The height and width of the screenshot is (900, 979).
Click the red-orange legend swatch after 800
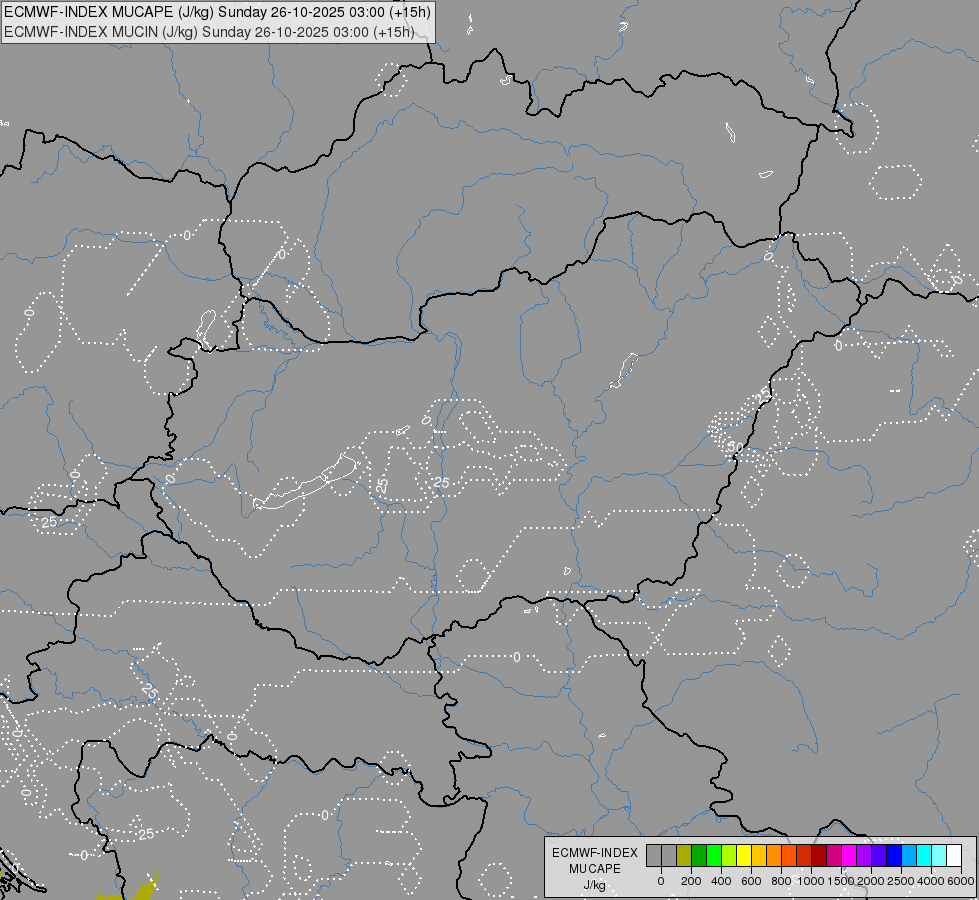click(x=789, y=855)
